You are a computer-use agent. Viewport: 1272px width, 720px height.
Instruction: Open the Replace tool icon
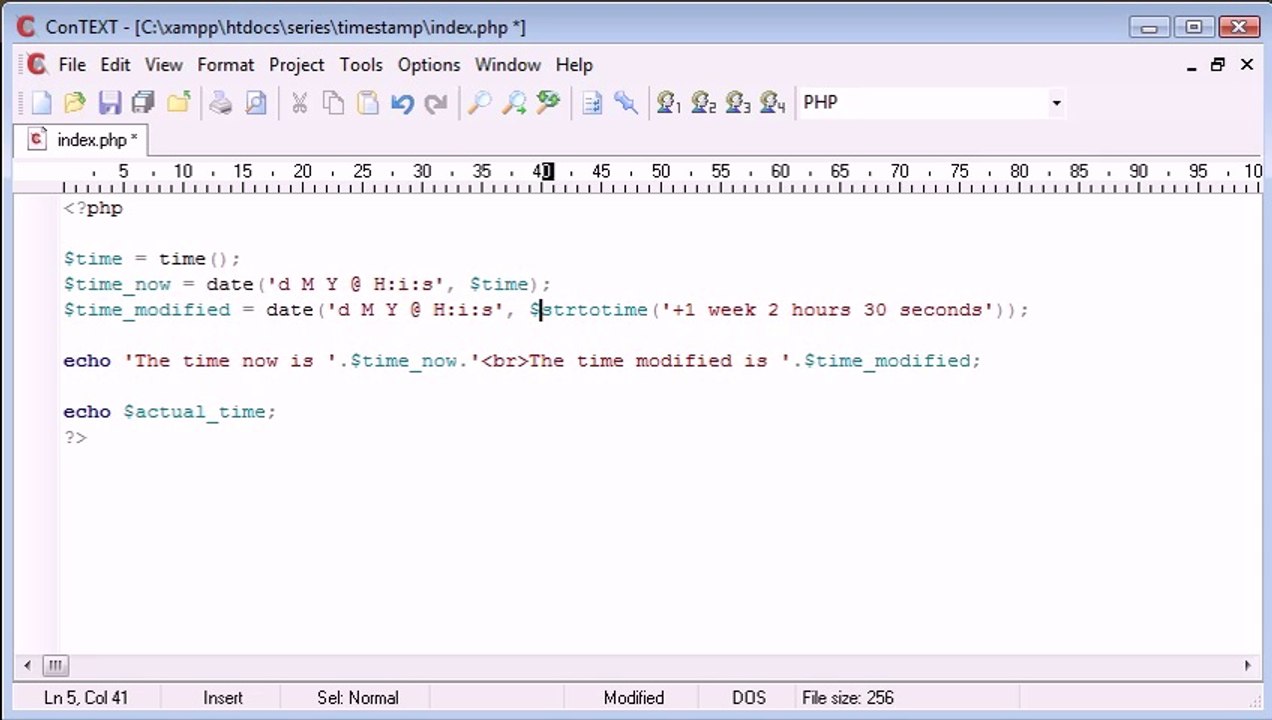click(x=548, y=102)
